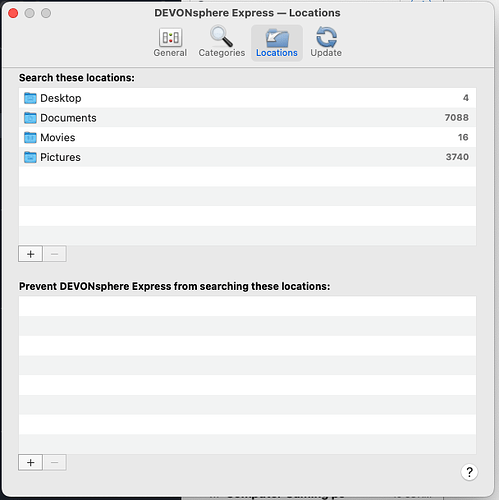Select the Movies location name
499x500 pixels.
tap(58, 138)
